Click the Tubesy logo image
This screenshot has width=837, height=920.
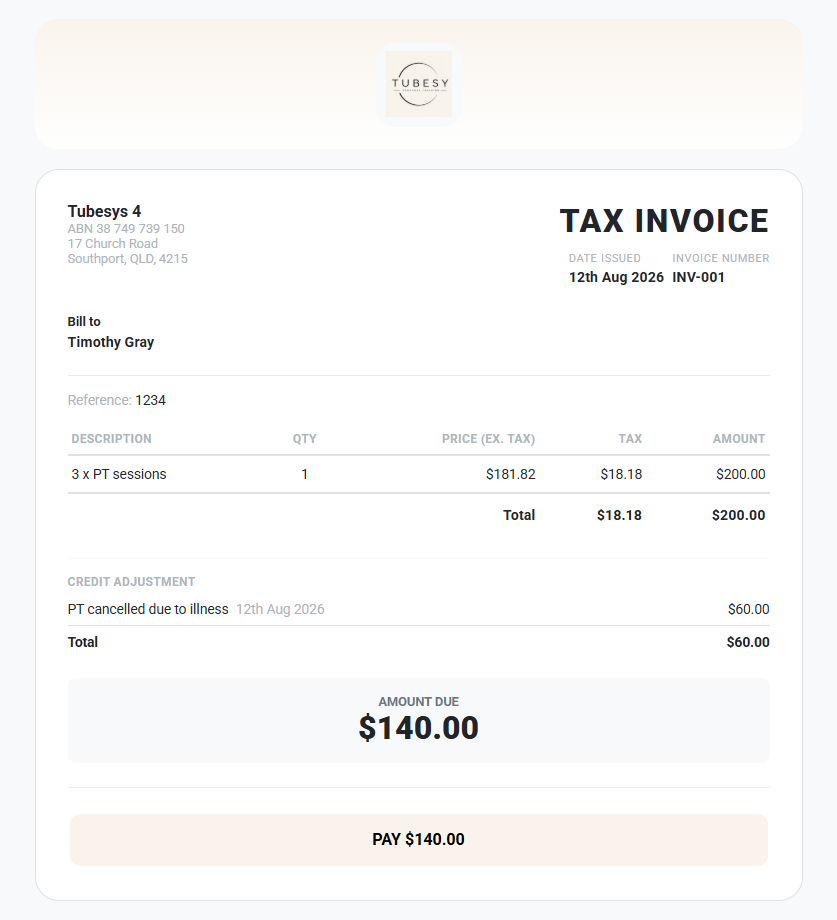click(x=419, y=84)
